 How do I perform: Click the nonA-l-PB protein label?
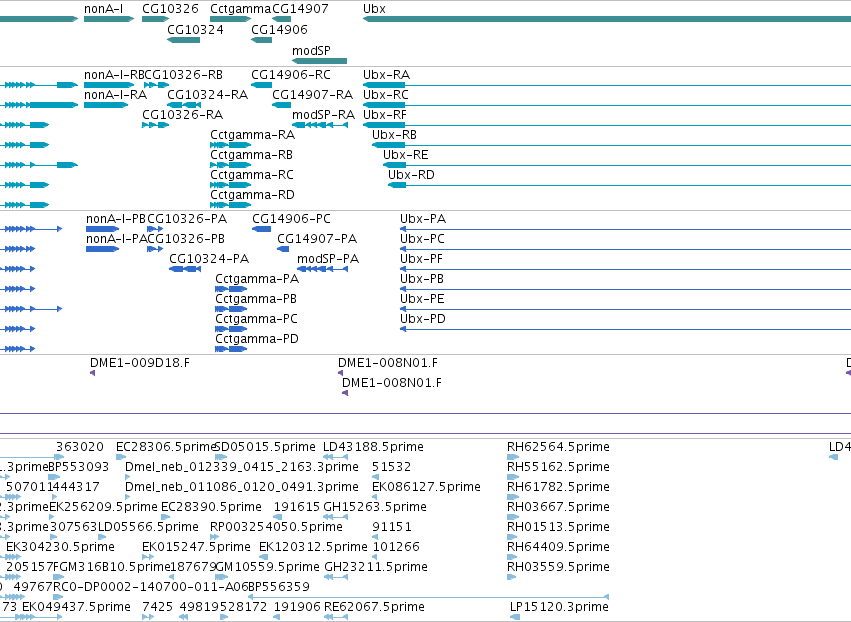(116, 219)
